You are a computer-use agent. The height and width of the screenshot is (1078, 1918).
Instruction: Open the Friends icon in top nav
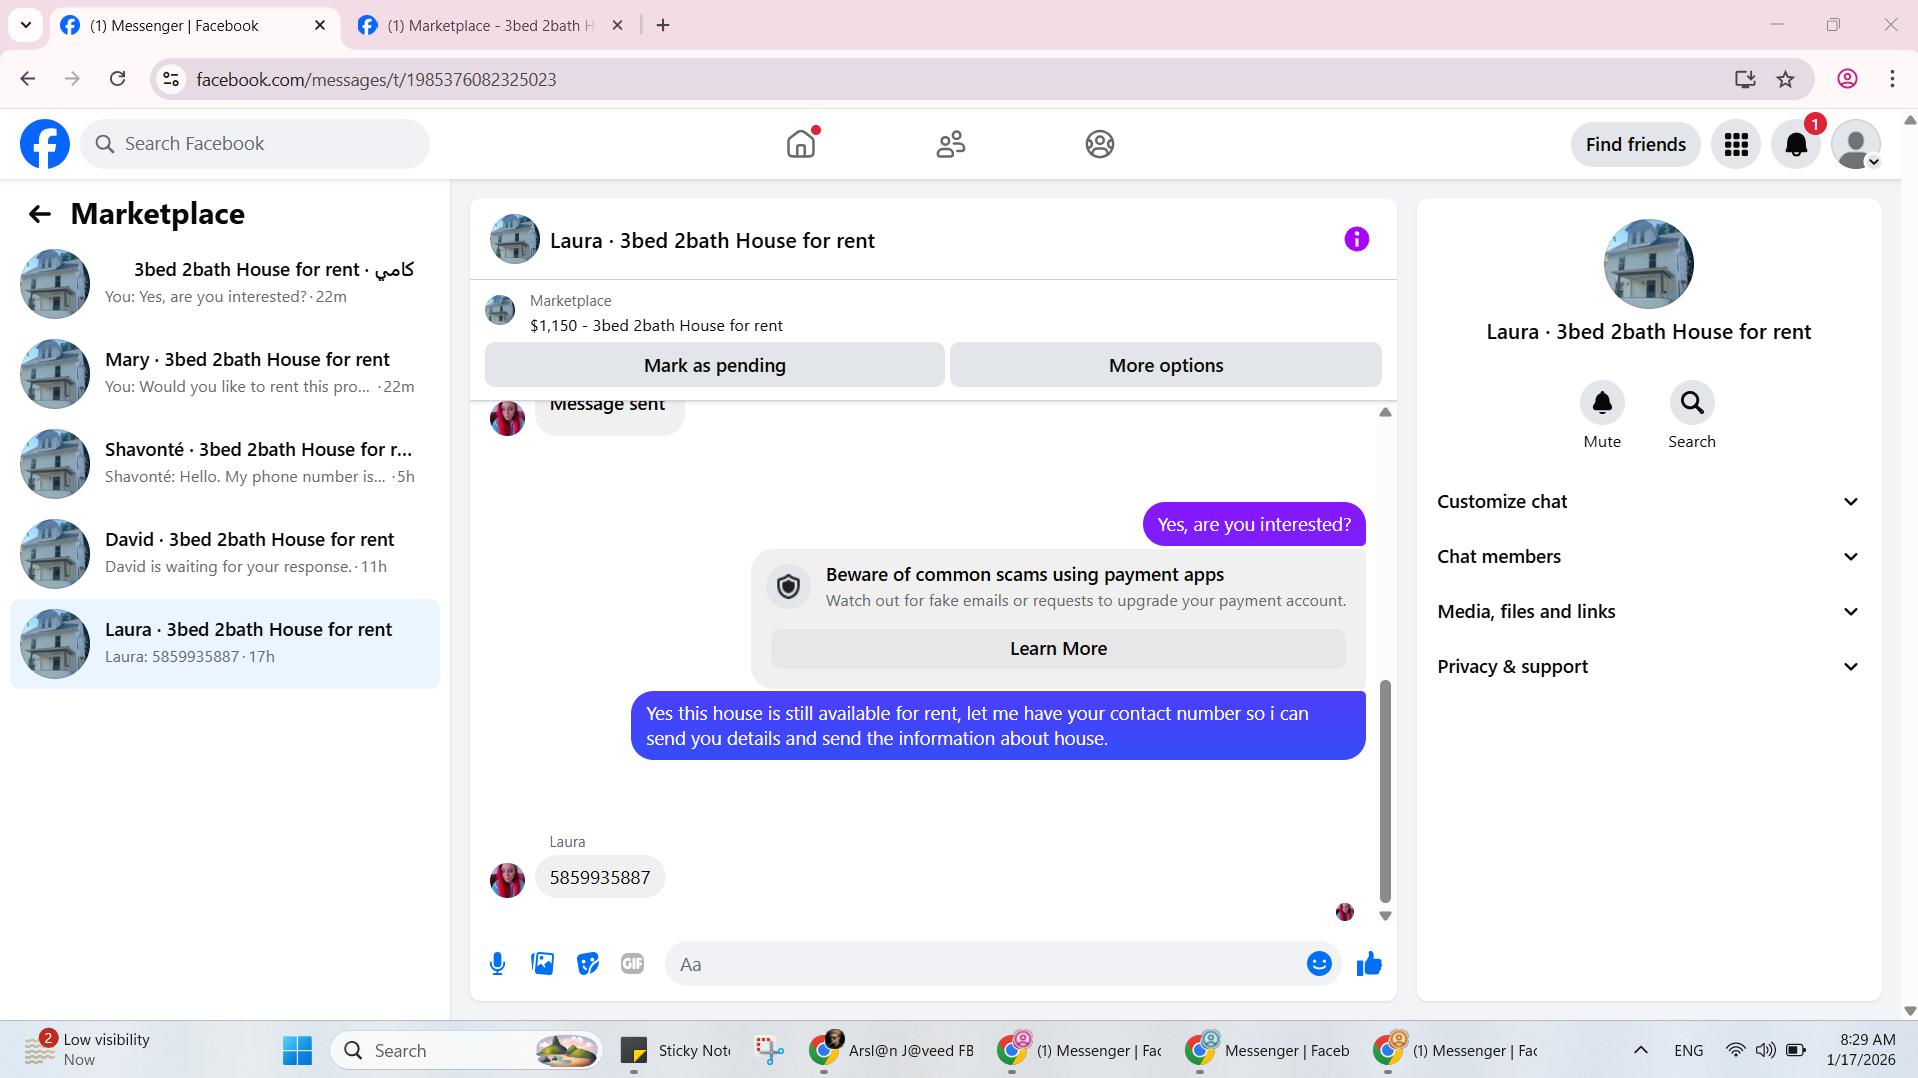coord(950,144)
